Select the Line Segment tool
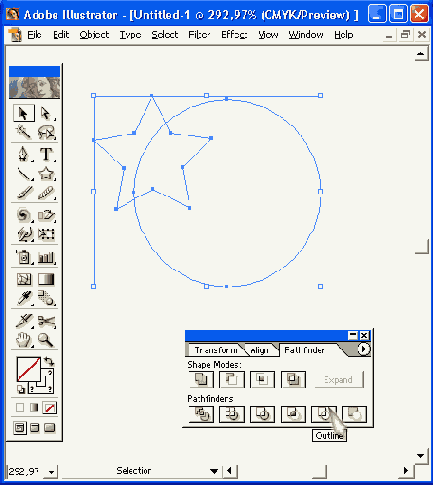Screen dimensions: 433x485 click(24, 173)
